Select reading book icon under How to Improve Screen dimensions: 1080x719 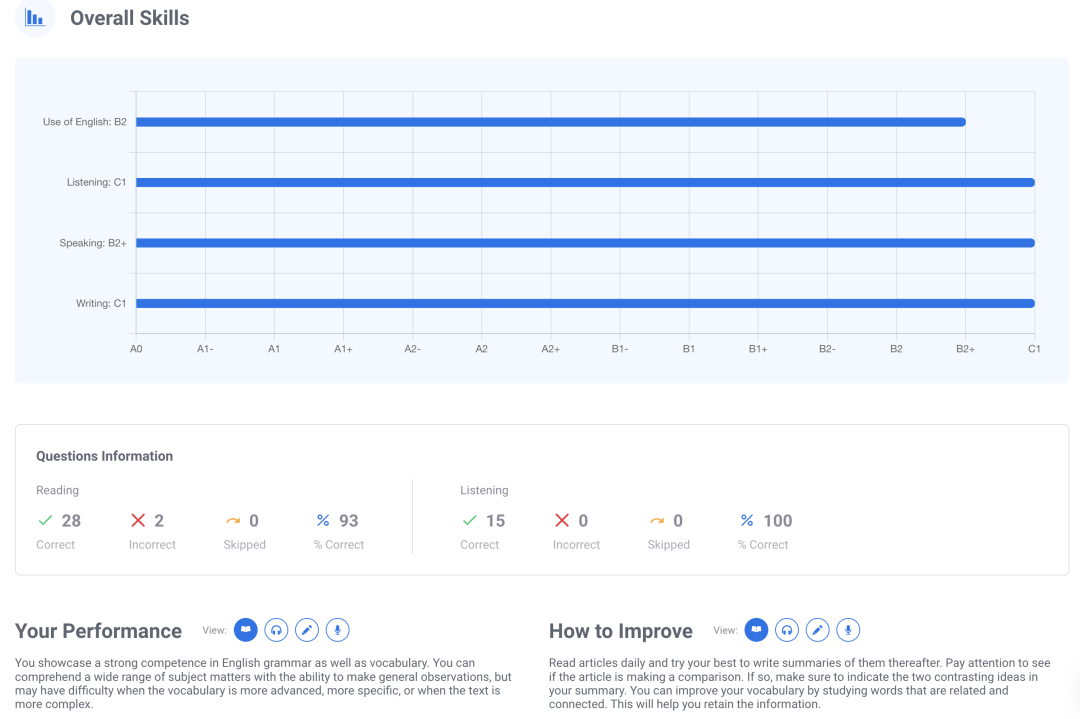tap(757, 630)
